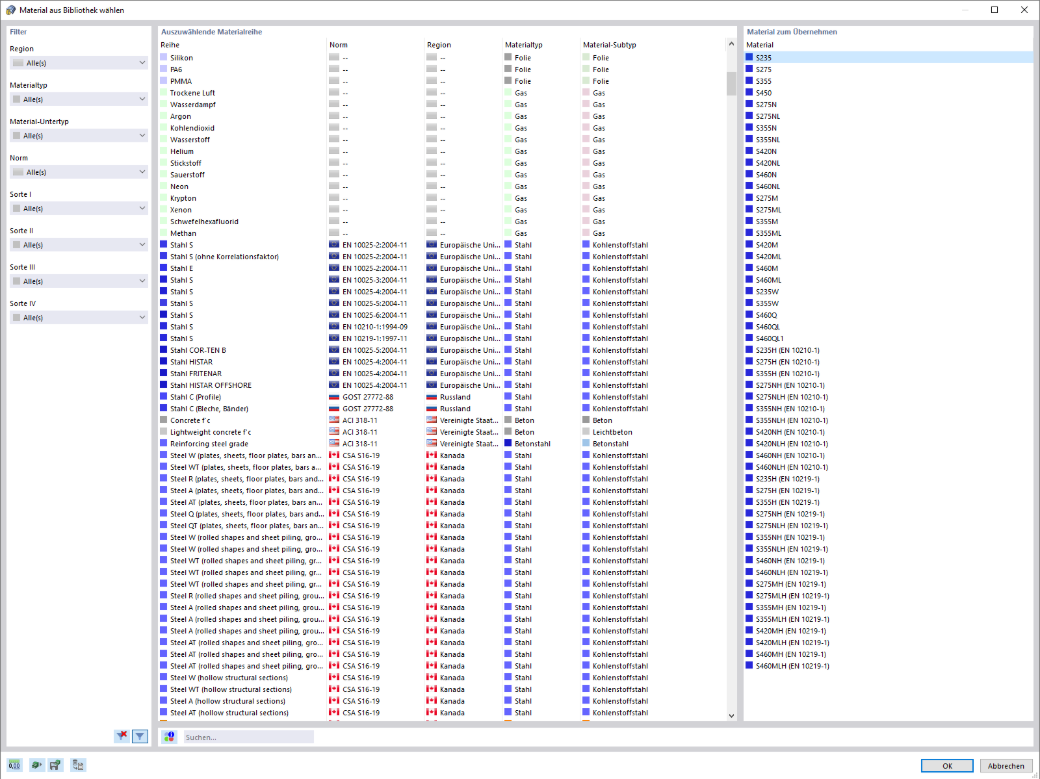Select Stahl C (Bleche, Bänder) row
The height and width of the screenshot is (779, 1040).
pos(442,408)
